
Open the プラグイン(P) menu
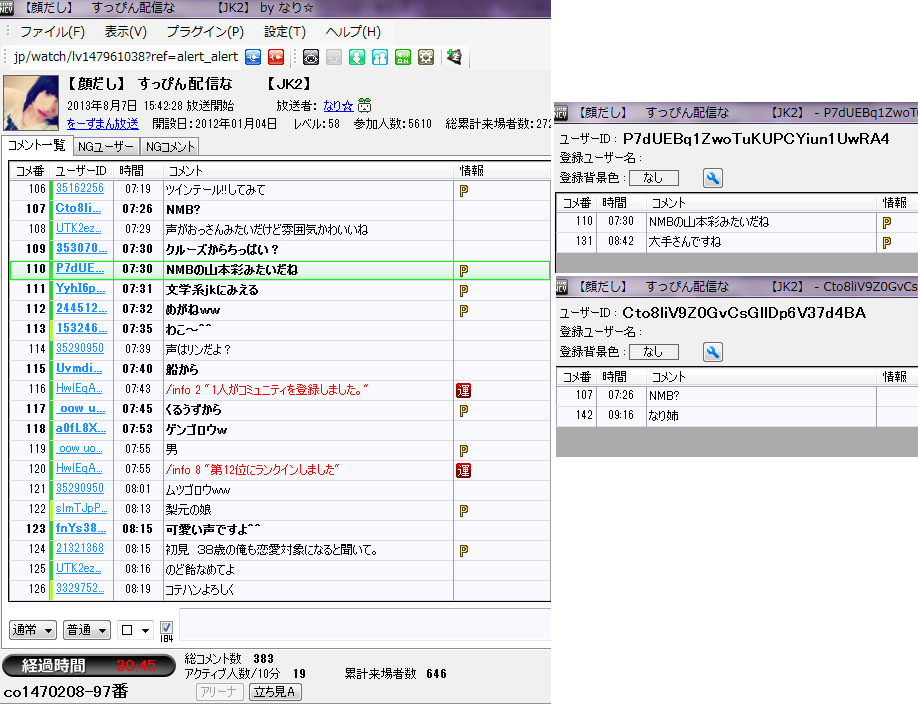point(205,32)
